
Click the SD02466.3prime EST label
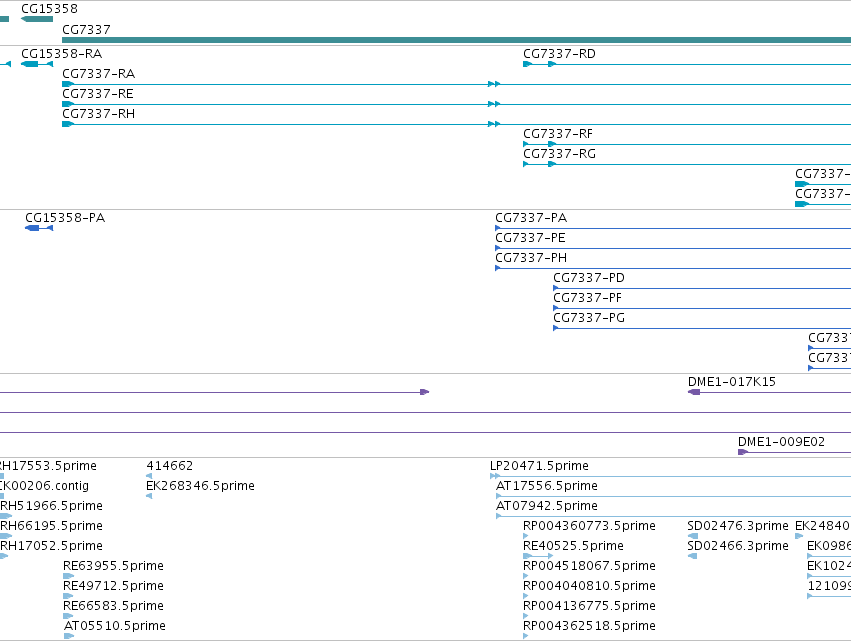[x=738, y=547]
